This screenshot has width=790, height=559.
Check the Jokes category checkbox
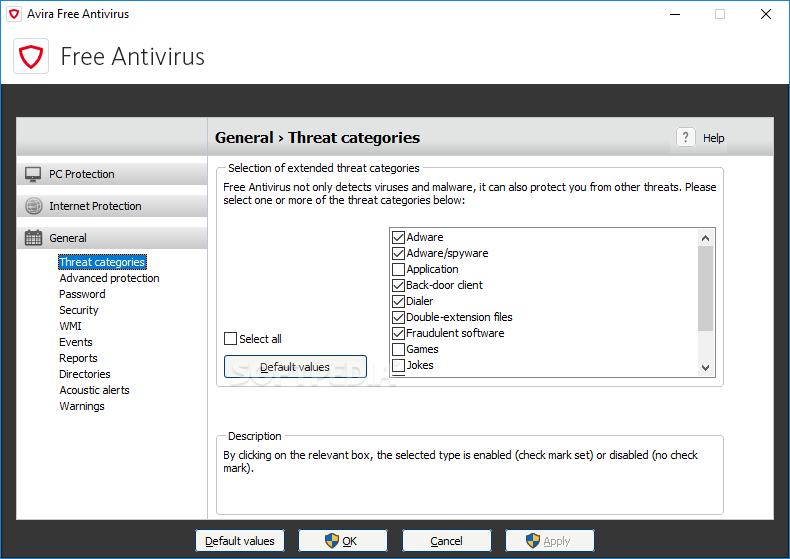tap(399, 365)
